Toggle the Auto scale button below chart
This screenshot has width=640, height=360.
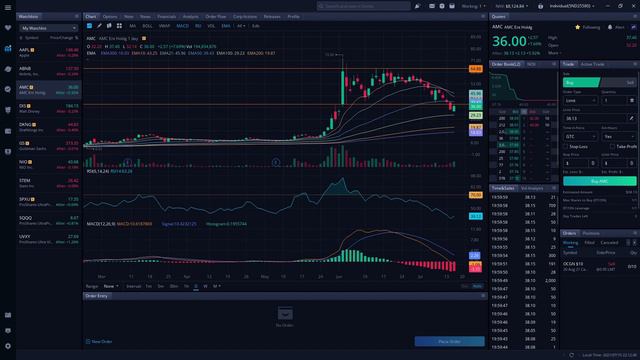(x=477, y=286)
